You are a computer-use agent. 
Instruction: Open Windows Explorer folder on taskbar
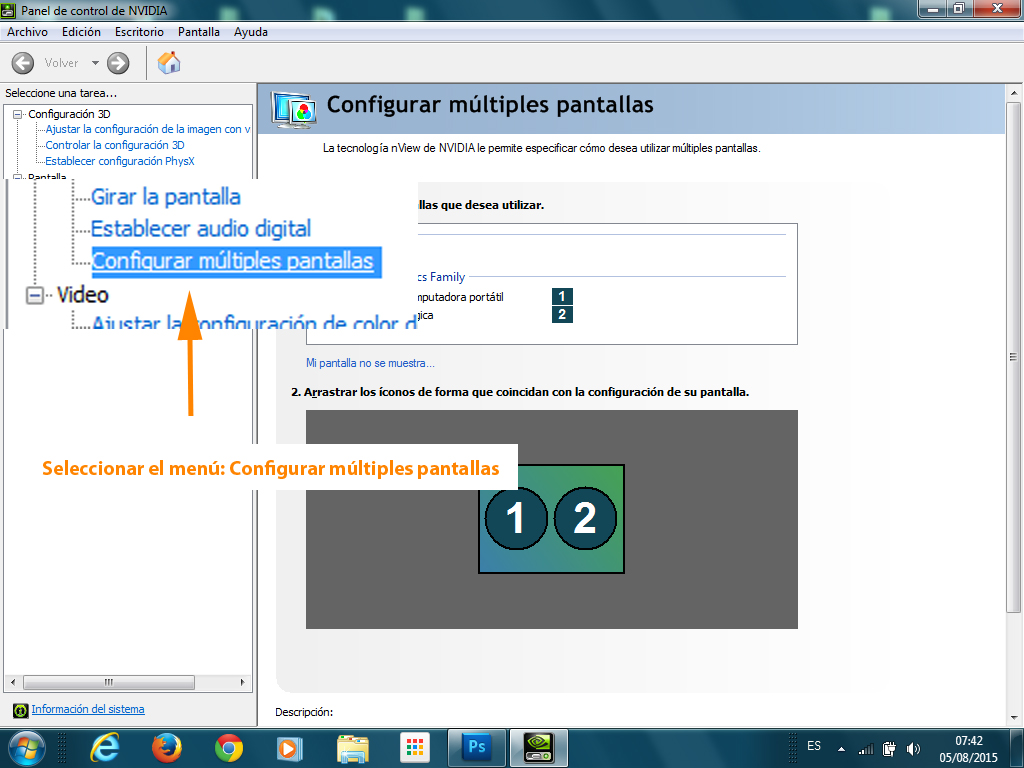point(353,748)
